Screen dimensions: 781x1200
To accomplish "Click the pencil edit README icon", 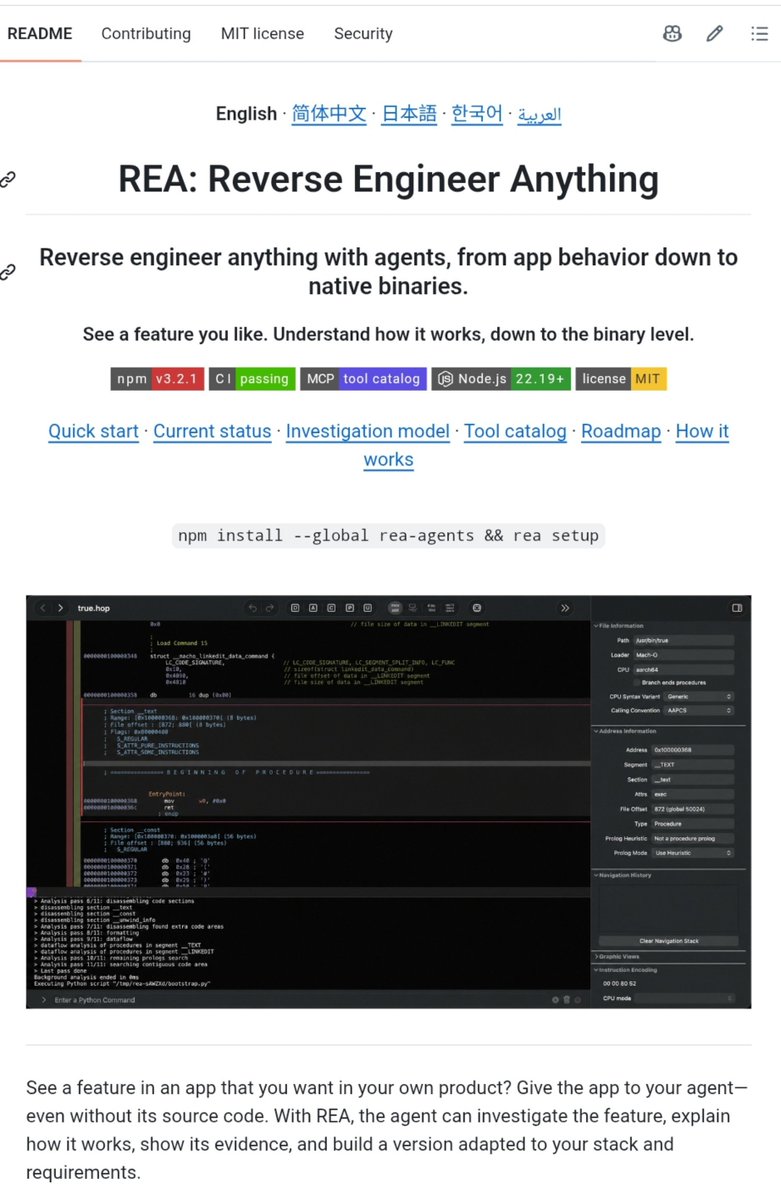I will pyautogui.click(x=714, y=33).
